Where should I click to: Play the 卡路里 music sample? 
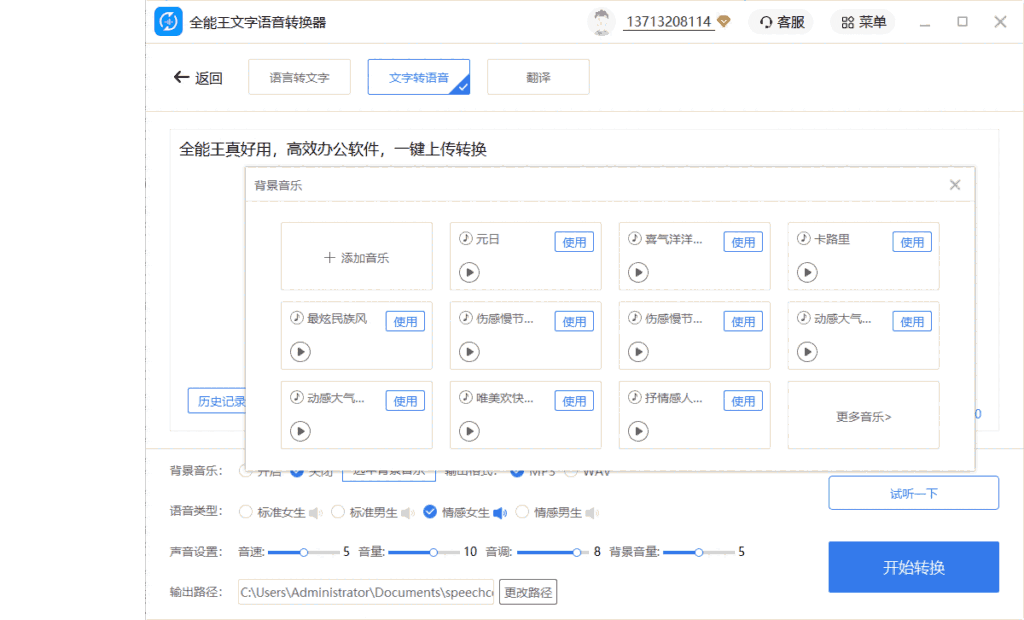807,272
